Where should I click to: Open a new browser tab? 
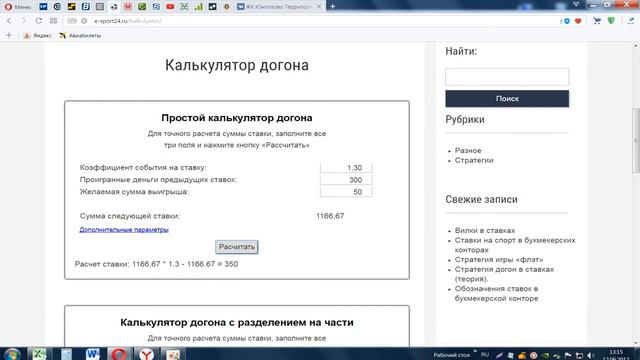(333, 7)
